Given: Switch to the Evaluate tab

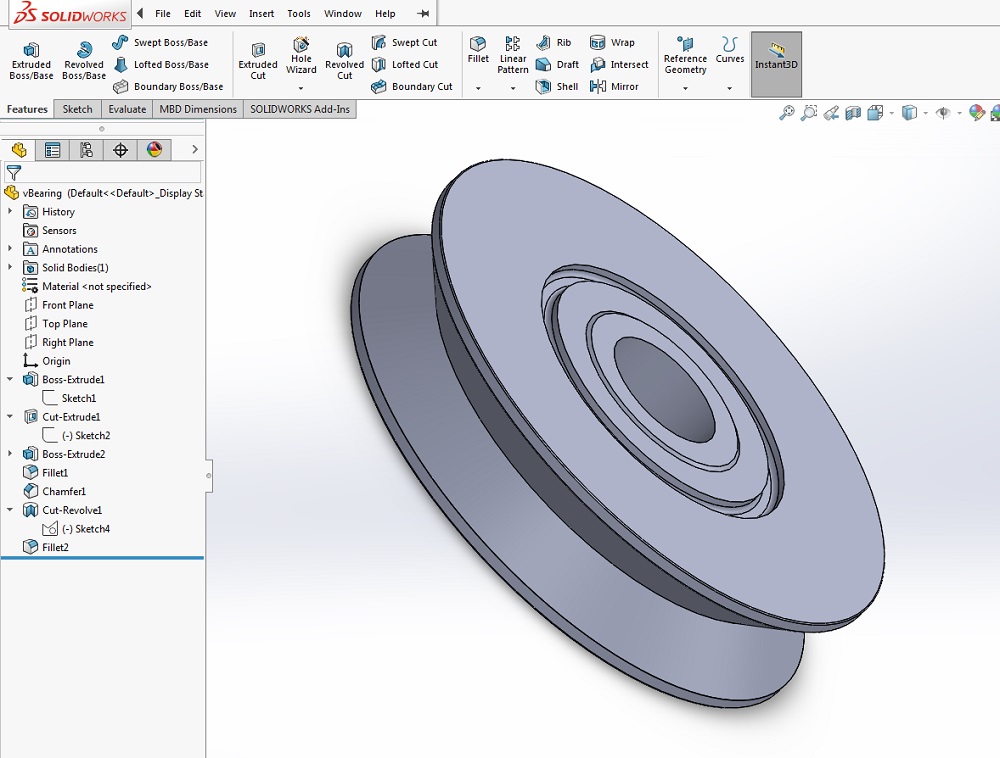Looking at the screenshot, I should (x=127, y=109).
